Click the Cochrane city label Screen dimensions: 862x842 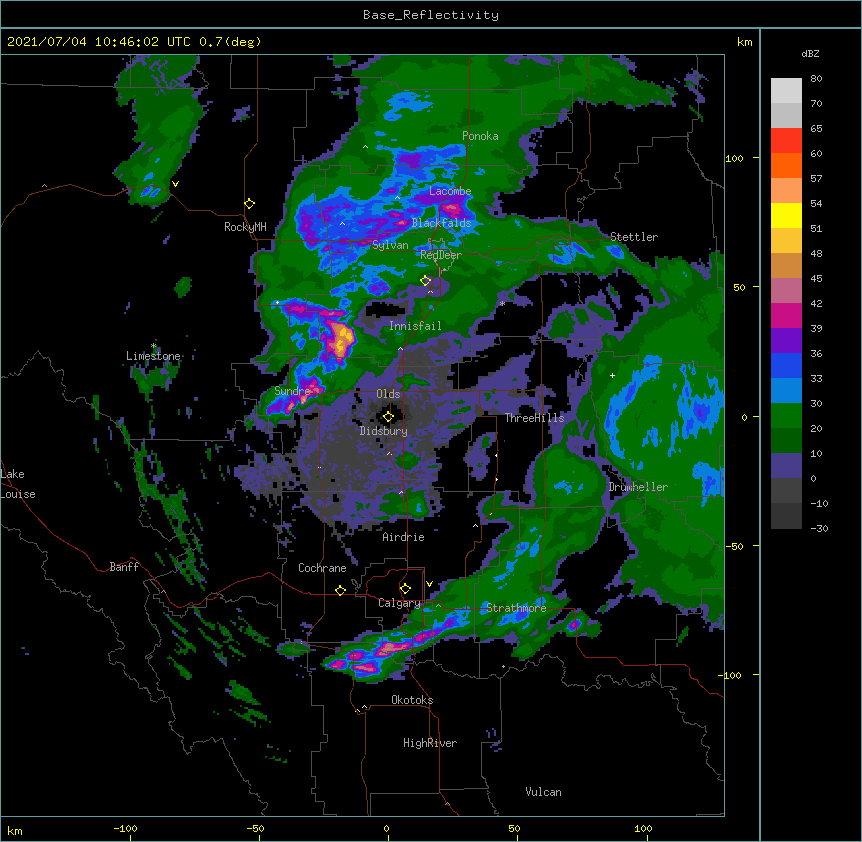(x=322, y=568)
